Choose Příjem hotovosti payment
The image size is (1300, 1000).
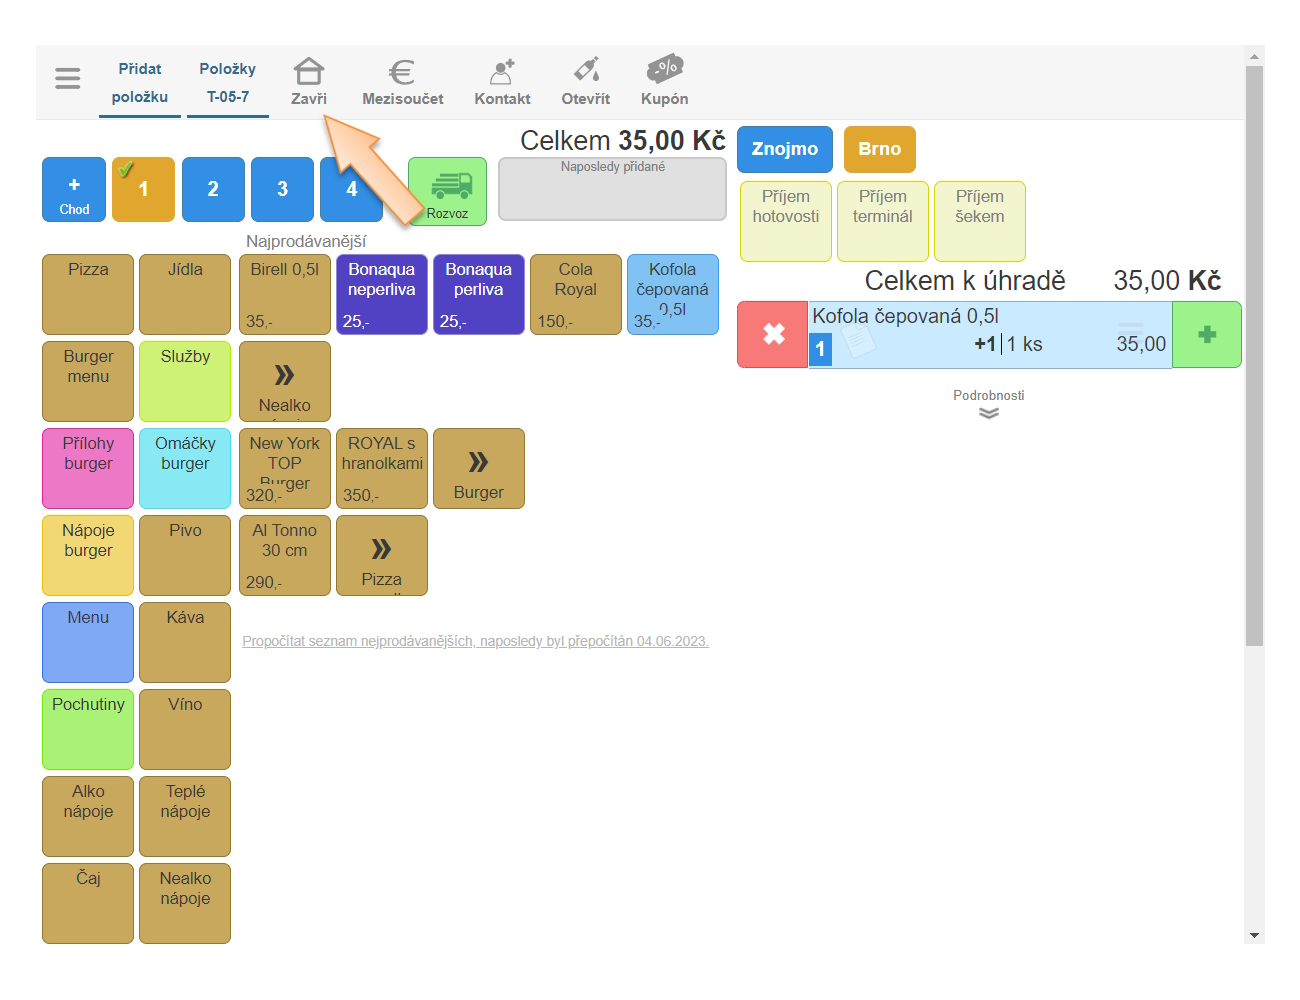(x=785, y=221)
